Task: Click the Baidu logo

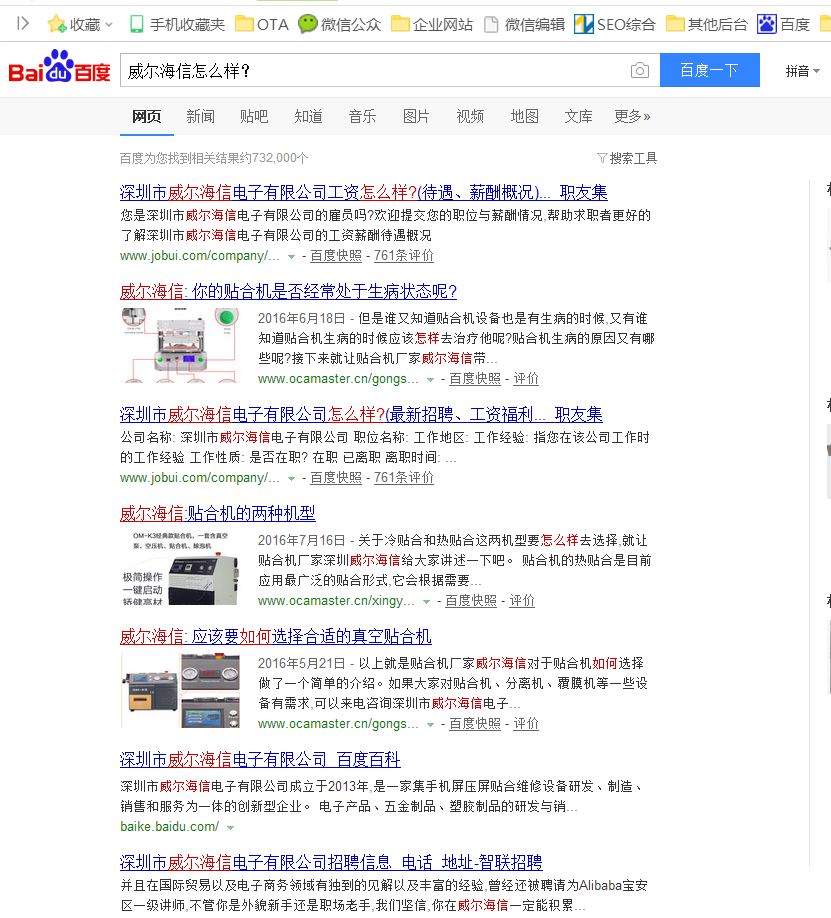Action: [x=59, y=67]
